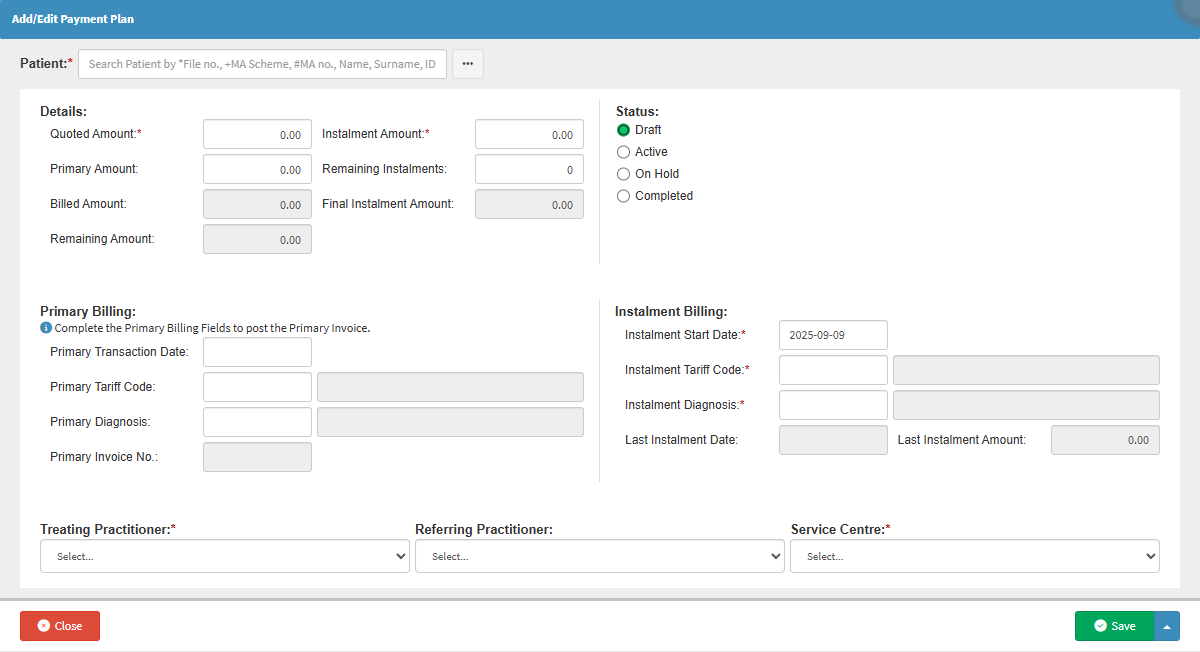Viewport: 1200px width, 652px height.
Task: Mark payment plan as Completed
Action: pyautogui.click(x=624, y=196)
